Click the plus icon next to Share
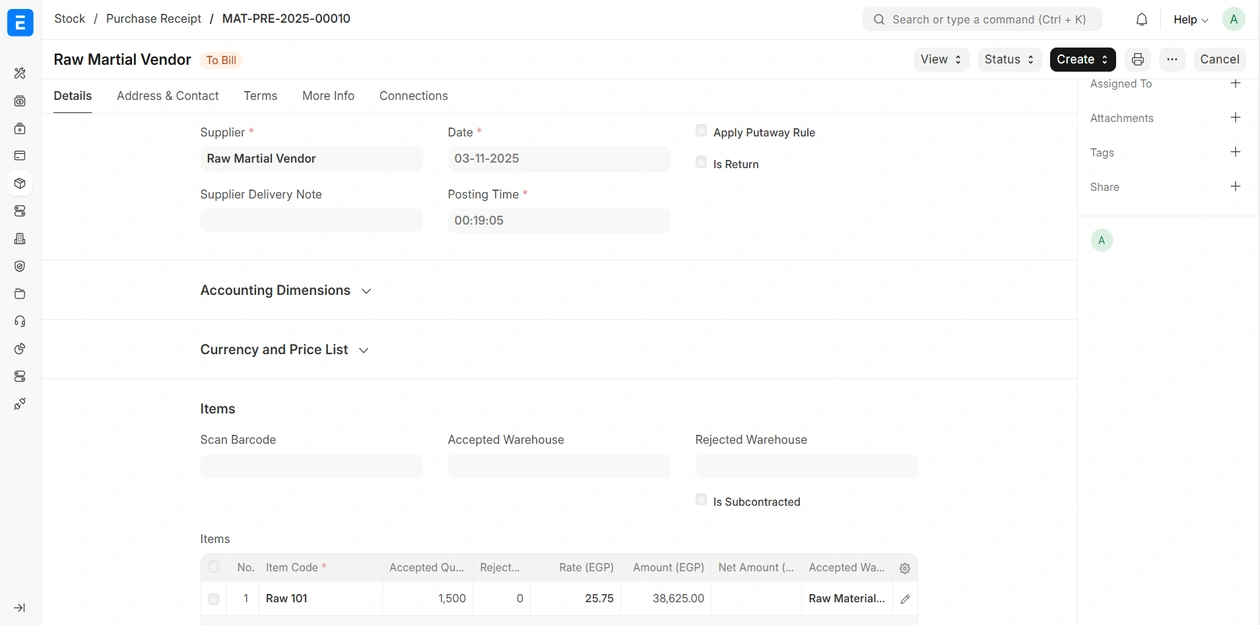The height and width of the screenshot is (625, 1260). [1235, 187]
